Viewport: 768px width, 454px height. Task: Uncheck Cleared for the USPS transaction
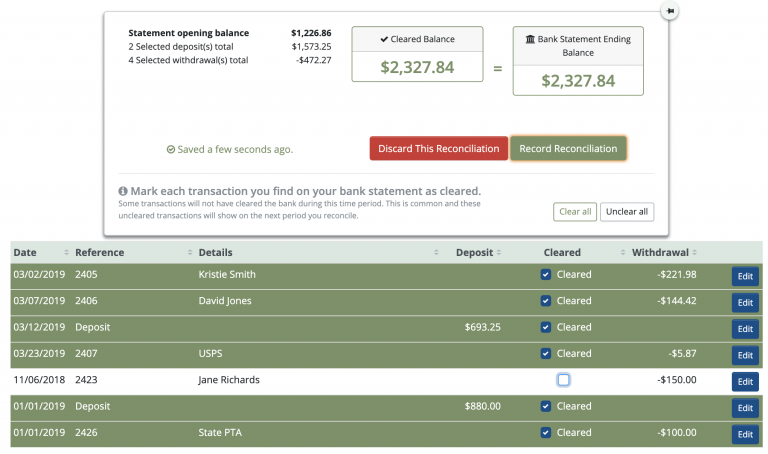tap(545, 353)
